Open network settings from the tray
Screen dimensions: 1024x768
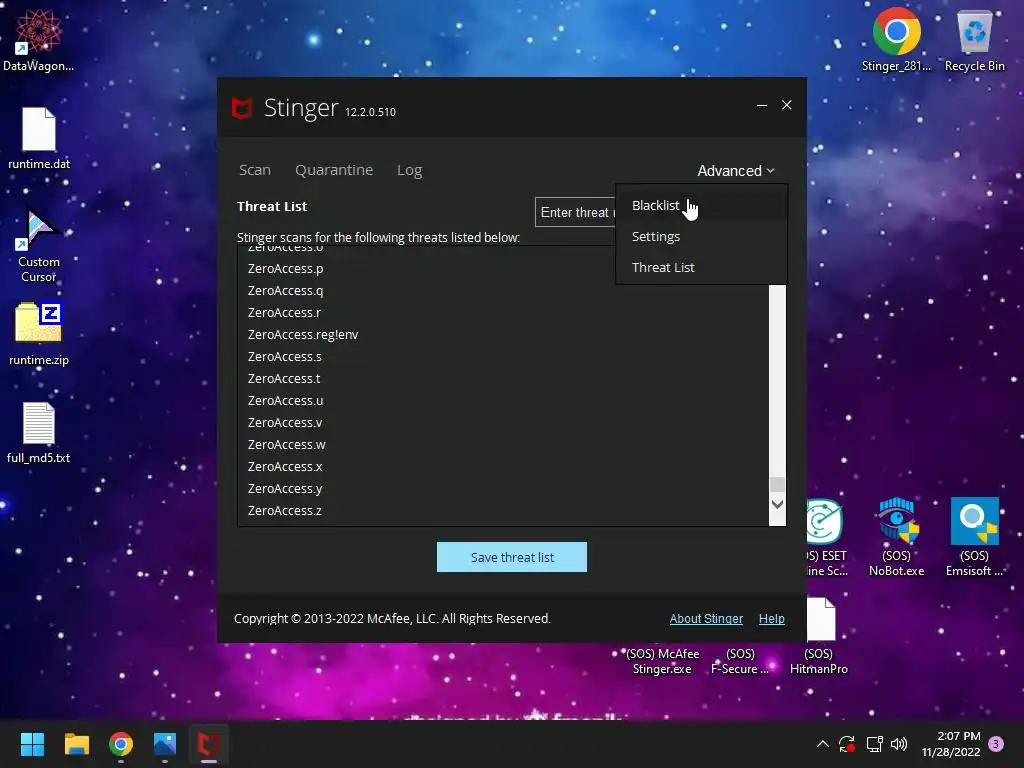874,744
